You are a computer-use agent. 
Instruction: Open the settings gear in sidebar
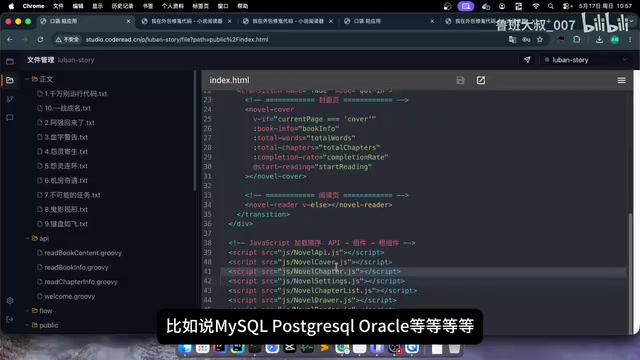[x=10, y=300]
